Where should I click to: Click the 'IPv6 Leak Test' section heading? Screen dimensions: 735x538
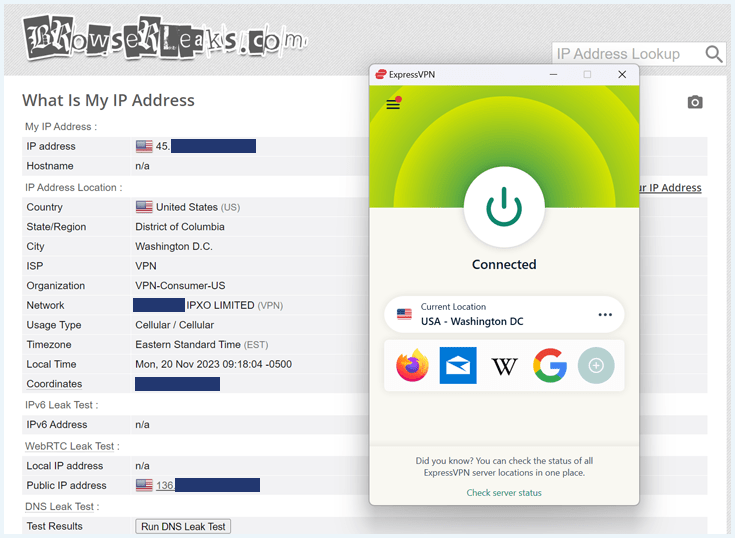61,405
